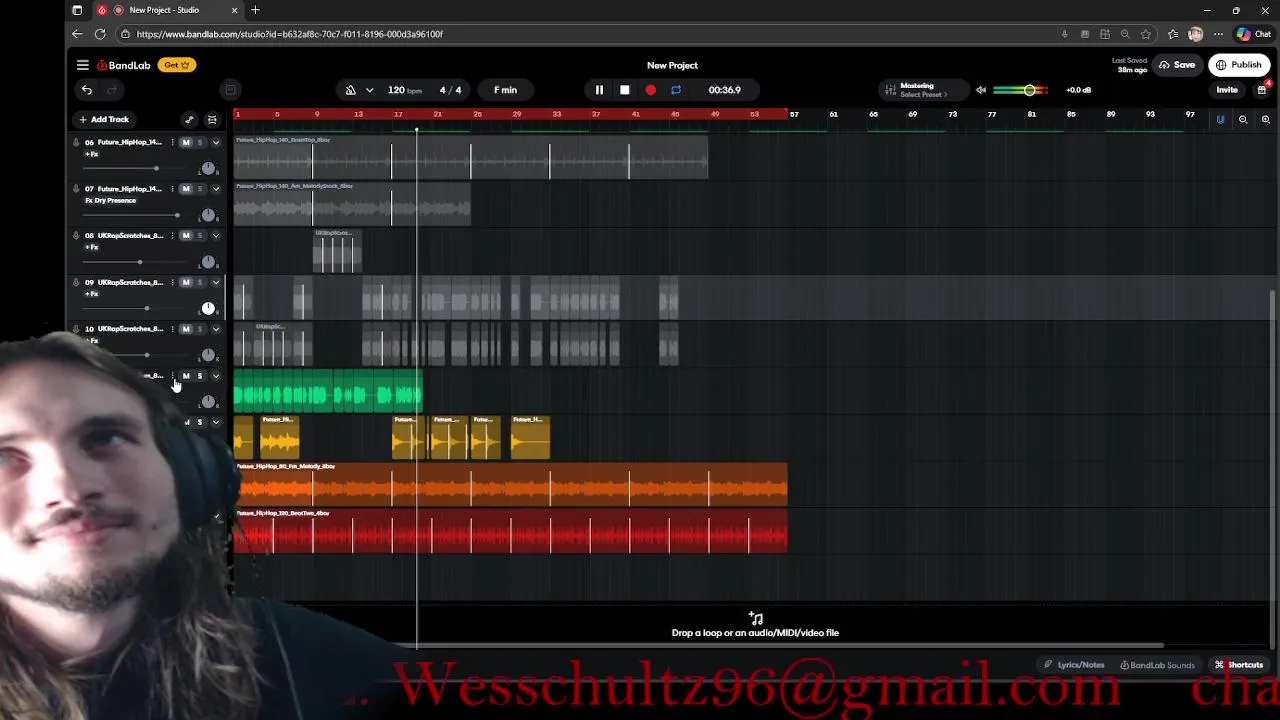
Task: Adjust track 06 pan knob
Action: [x=208, y=168]
